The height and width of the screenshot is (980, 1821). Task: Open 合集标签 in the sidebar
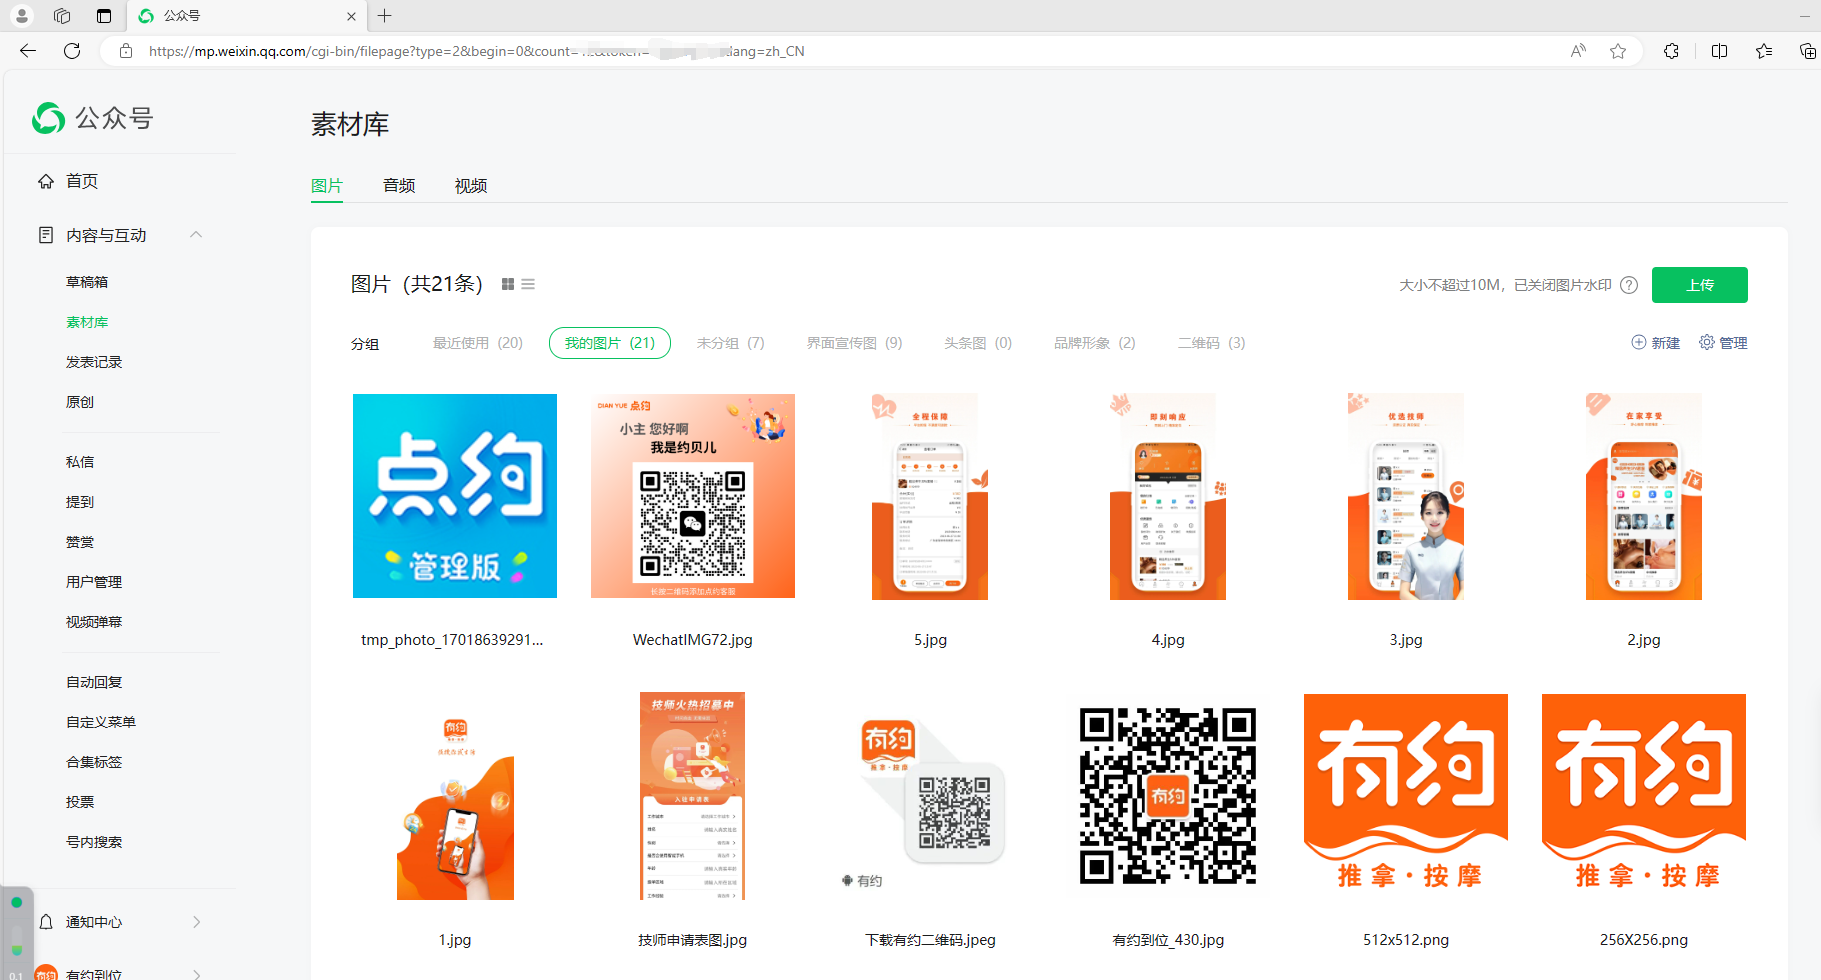(94, 762)
